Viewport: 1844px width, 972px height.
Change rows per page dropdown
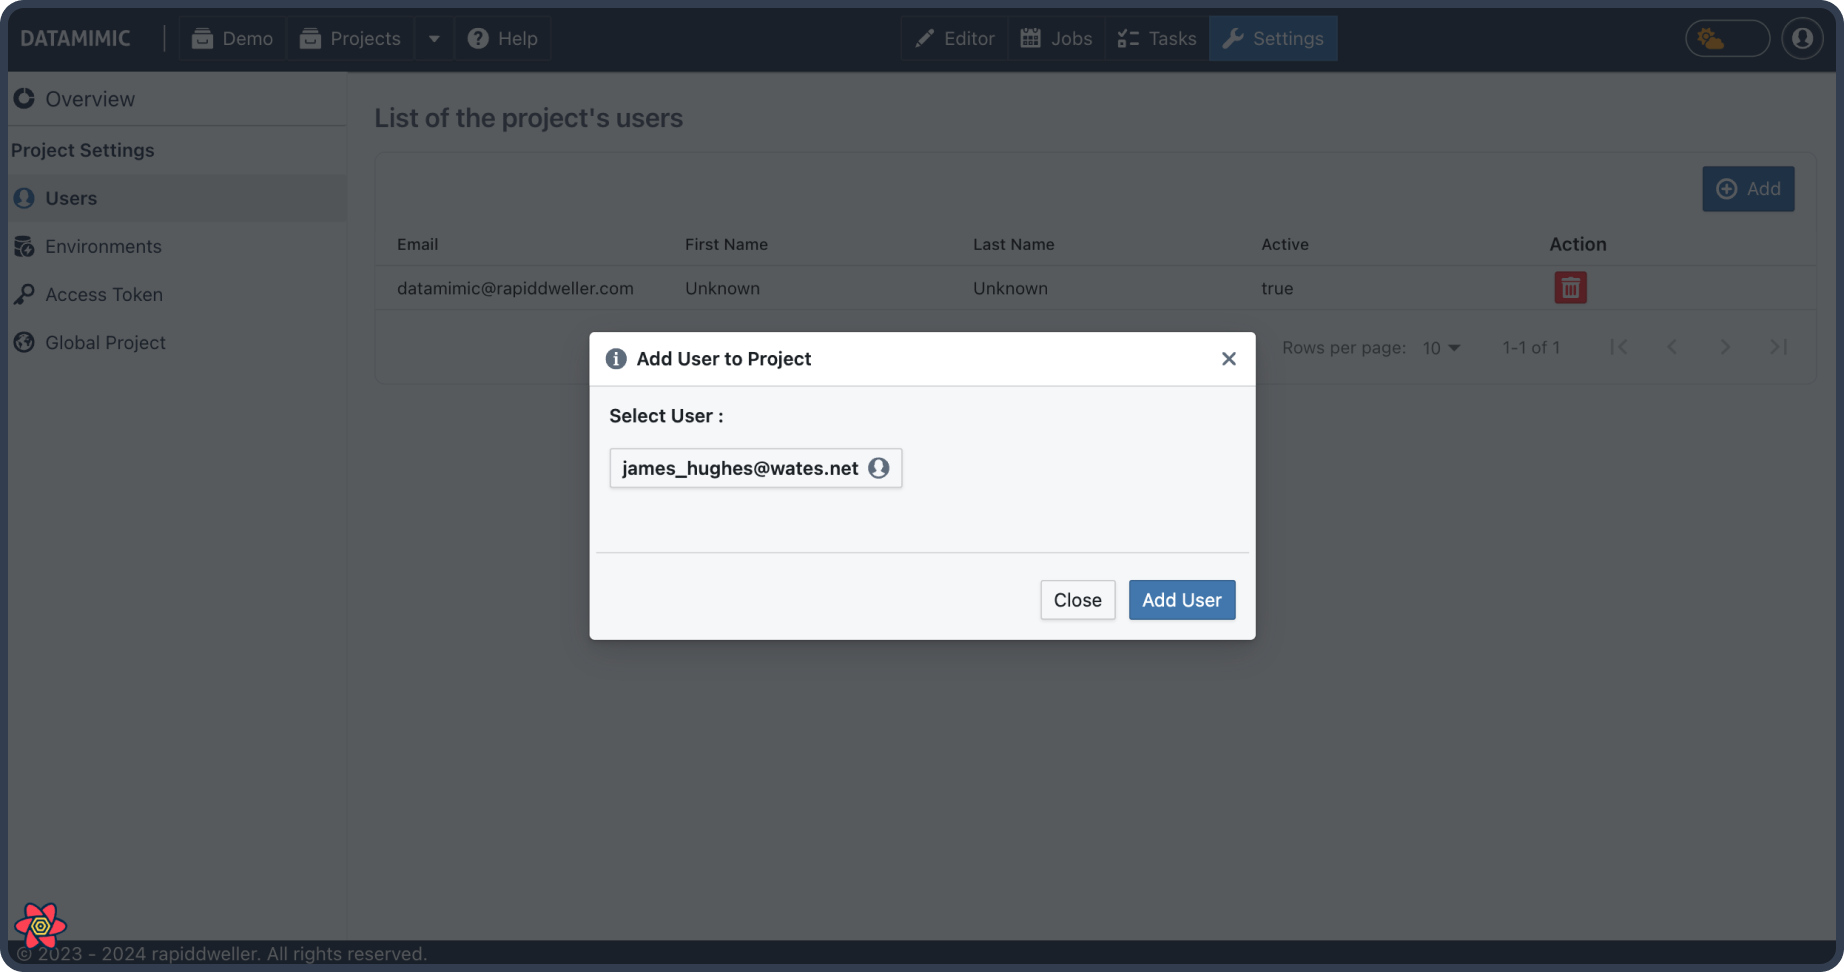coord(1441,348)
